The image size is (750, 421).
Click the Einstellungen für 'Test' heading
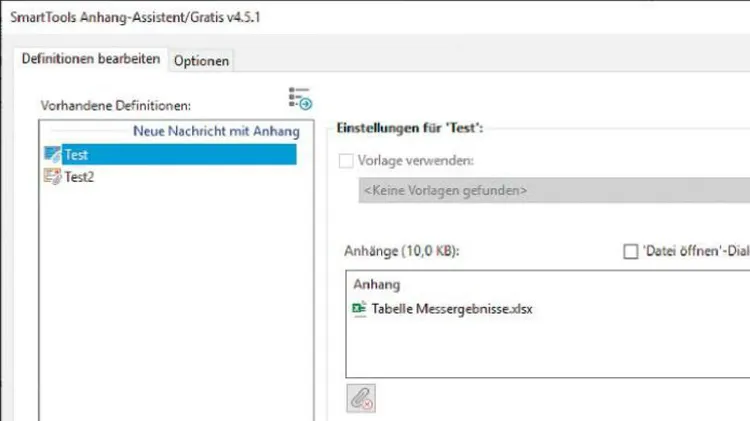pos(410,128)
